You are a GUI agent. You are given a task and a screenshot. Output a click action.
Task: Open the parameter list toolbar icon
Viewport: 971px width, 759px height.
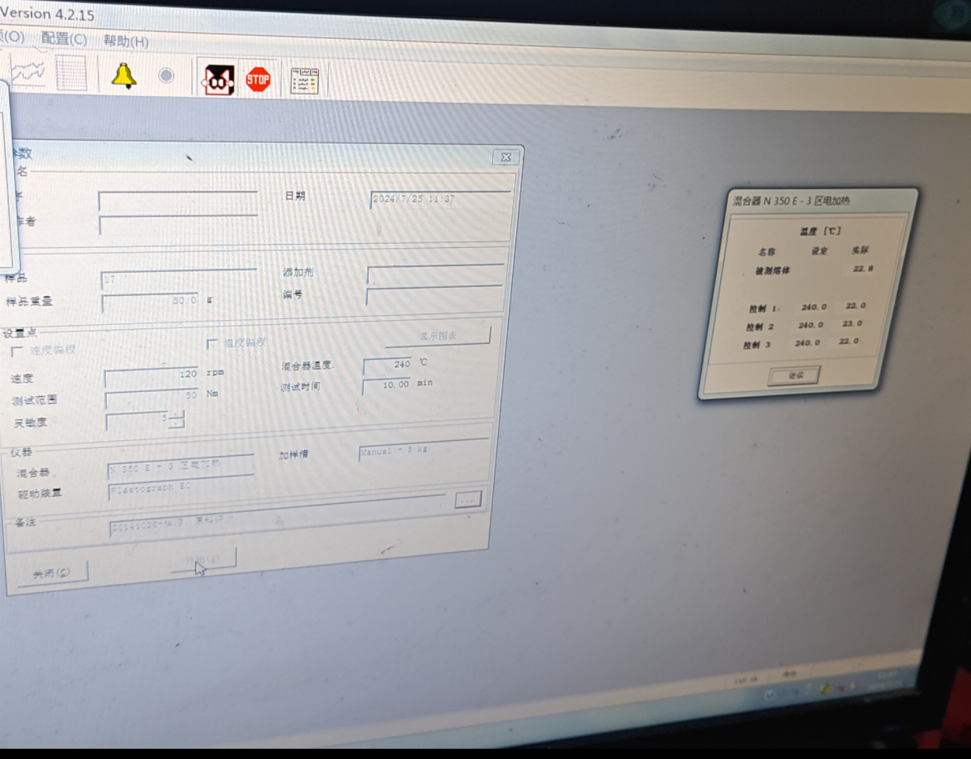(x=305, y=81)
